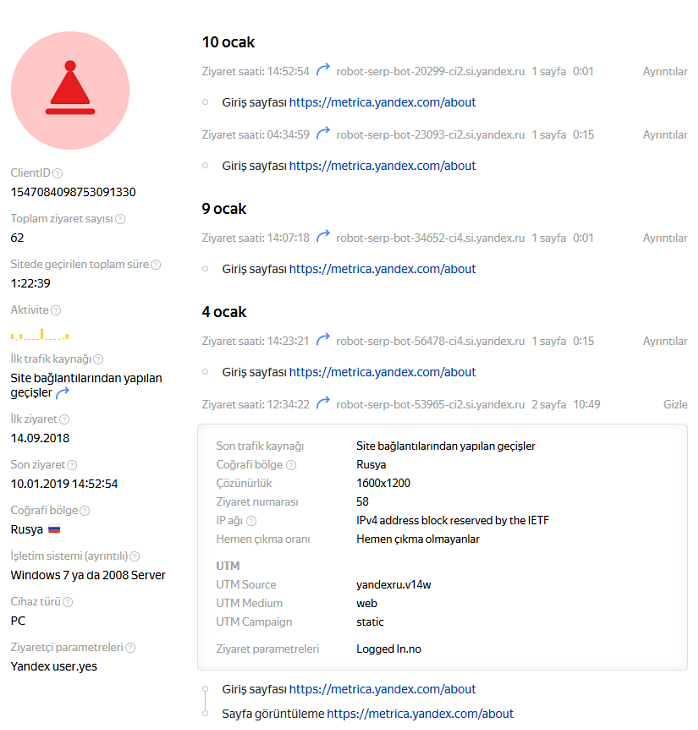Click IPv4 address block reserved text
Image resolution: width=698 pixels, height=730 pixels.
click(x=453, y=520)
